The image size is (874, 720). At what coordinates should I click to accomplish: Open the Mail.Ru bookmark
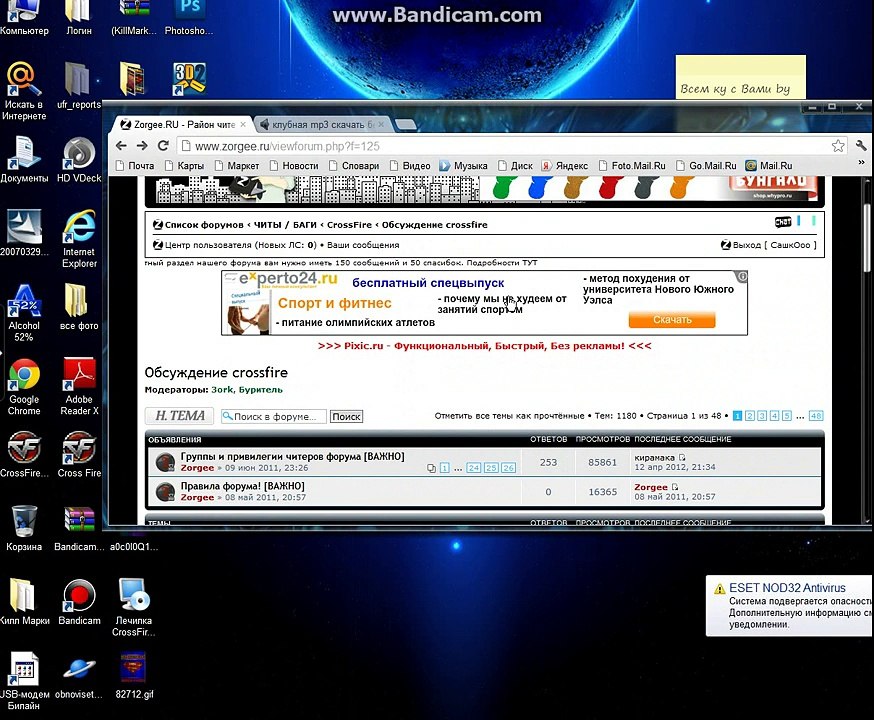click(x=769, y=166)
